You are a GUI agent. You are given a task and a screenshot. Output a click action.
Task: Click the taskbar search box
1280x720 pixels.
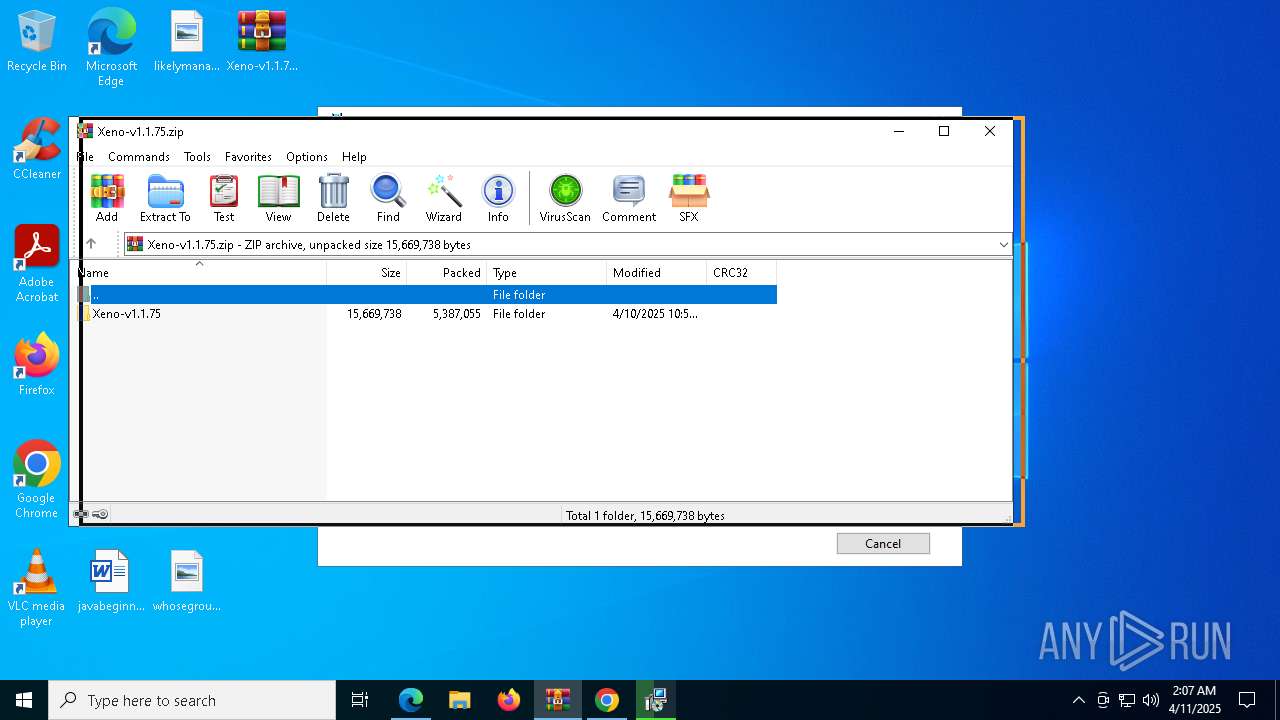tap(192, 700)
